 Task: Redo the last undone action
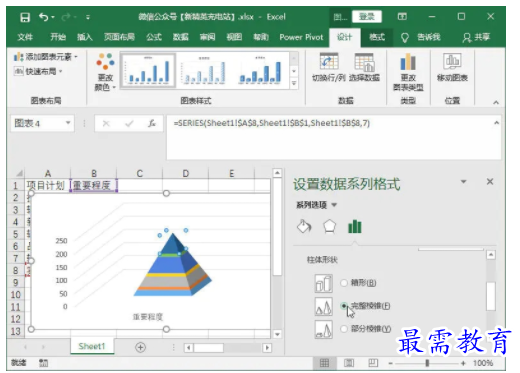pyautogui.click(x=66, y=17)
